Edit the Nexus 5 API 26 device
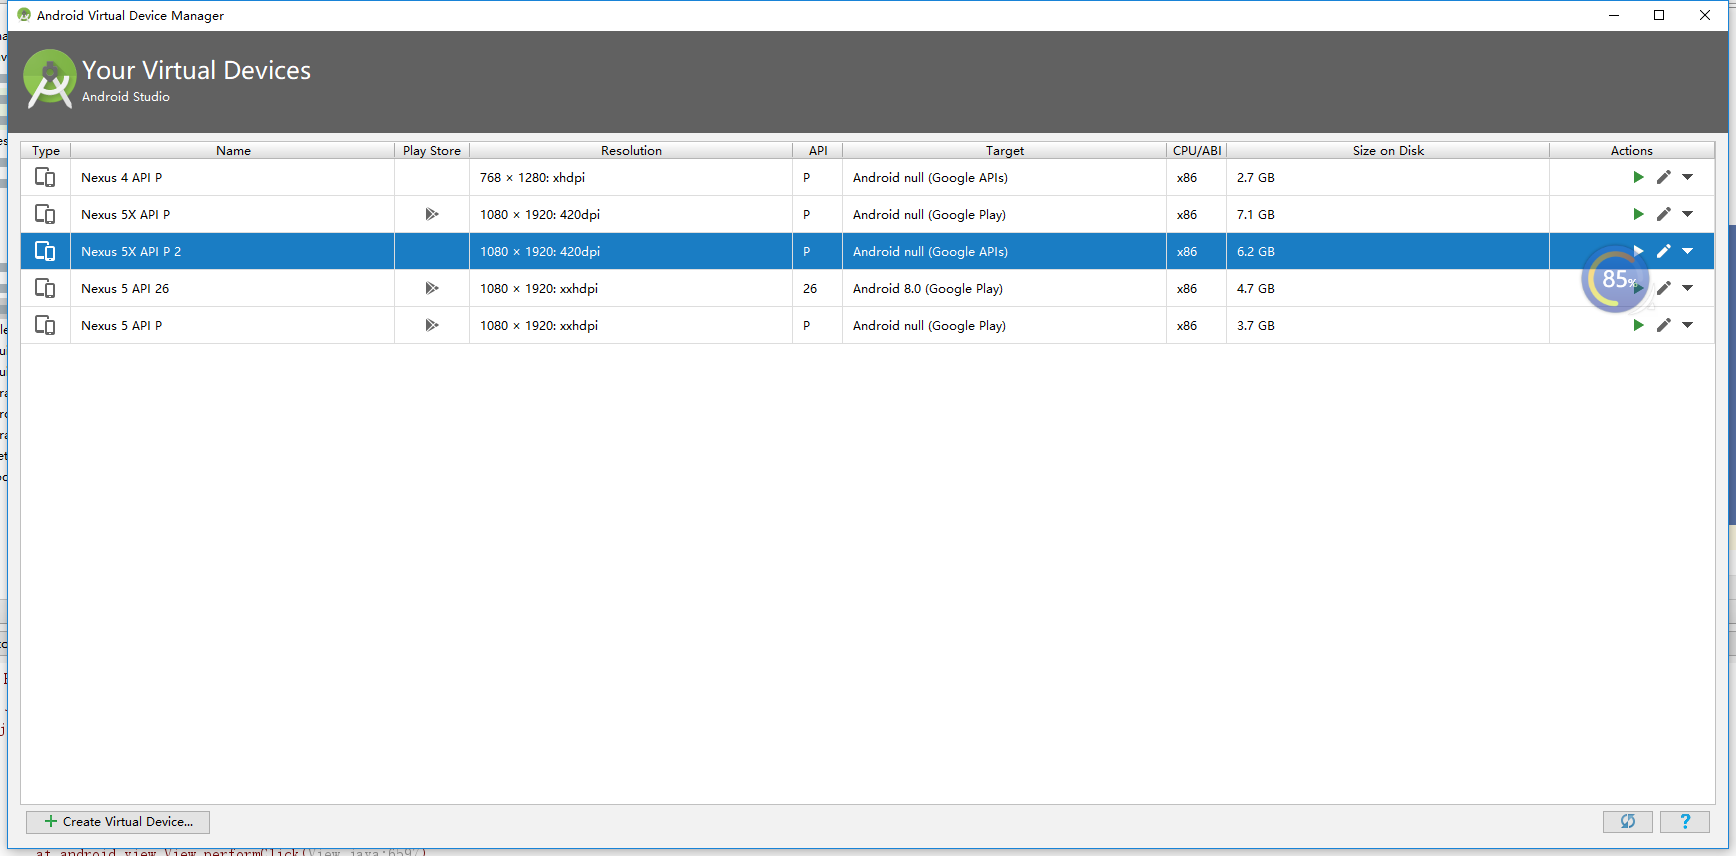 pyautogui.click(x=1663, y=288)
